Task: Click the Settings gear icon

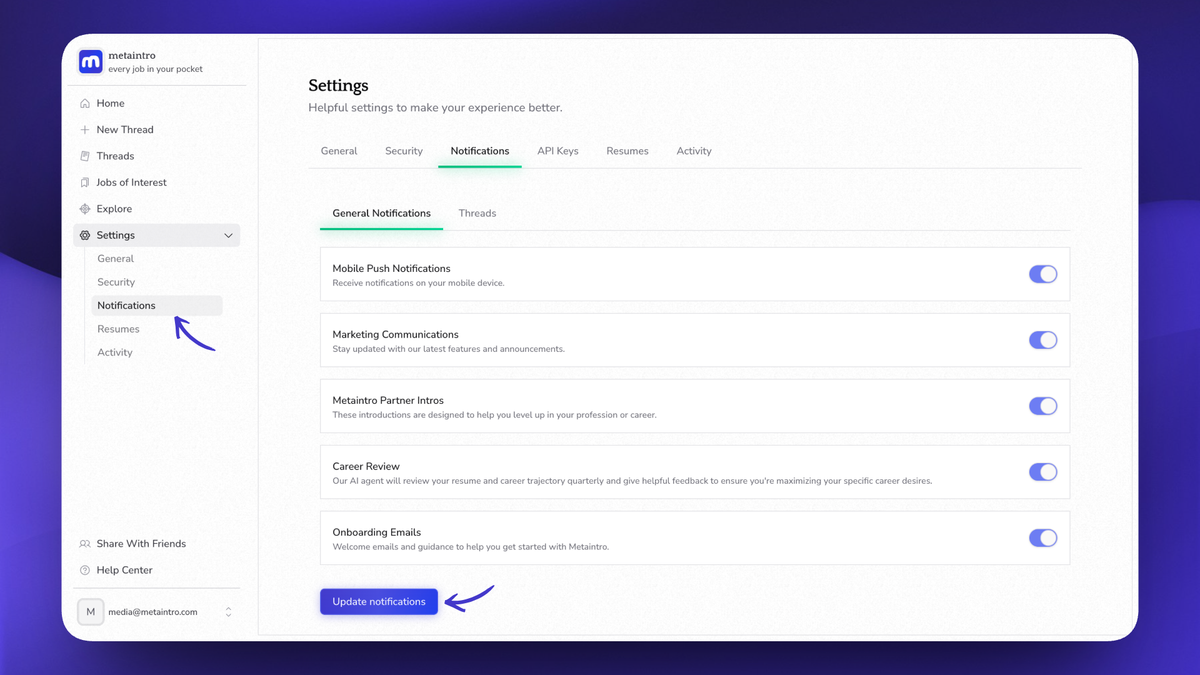Action: (85, 236)
